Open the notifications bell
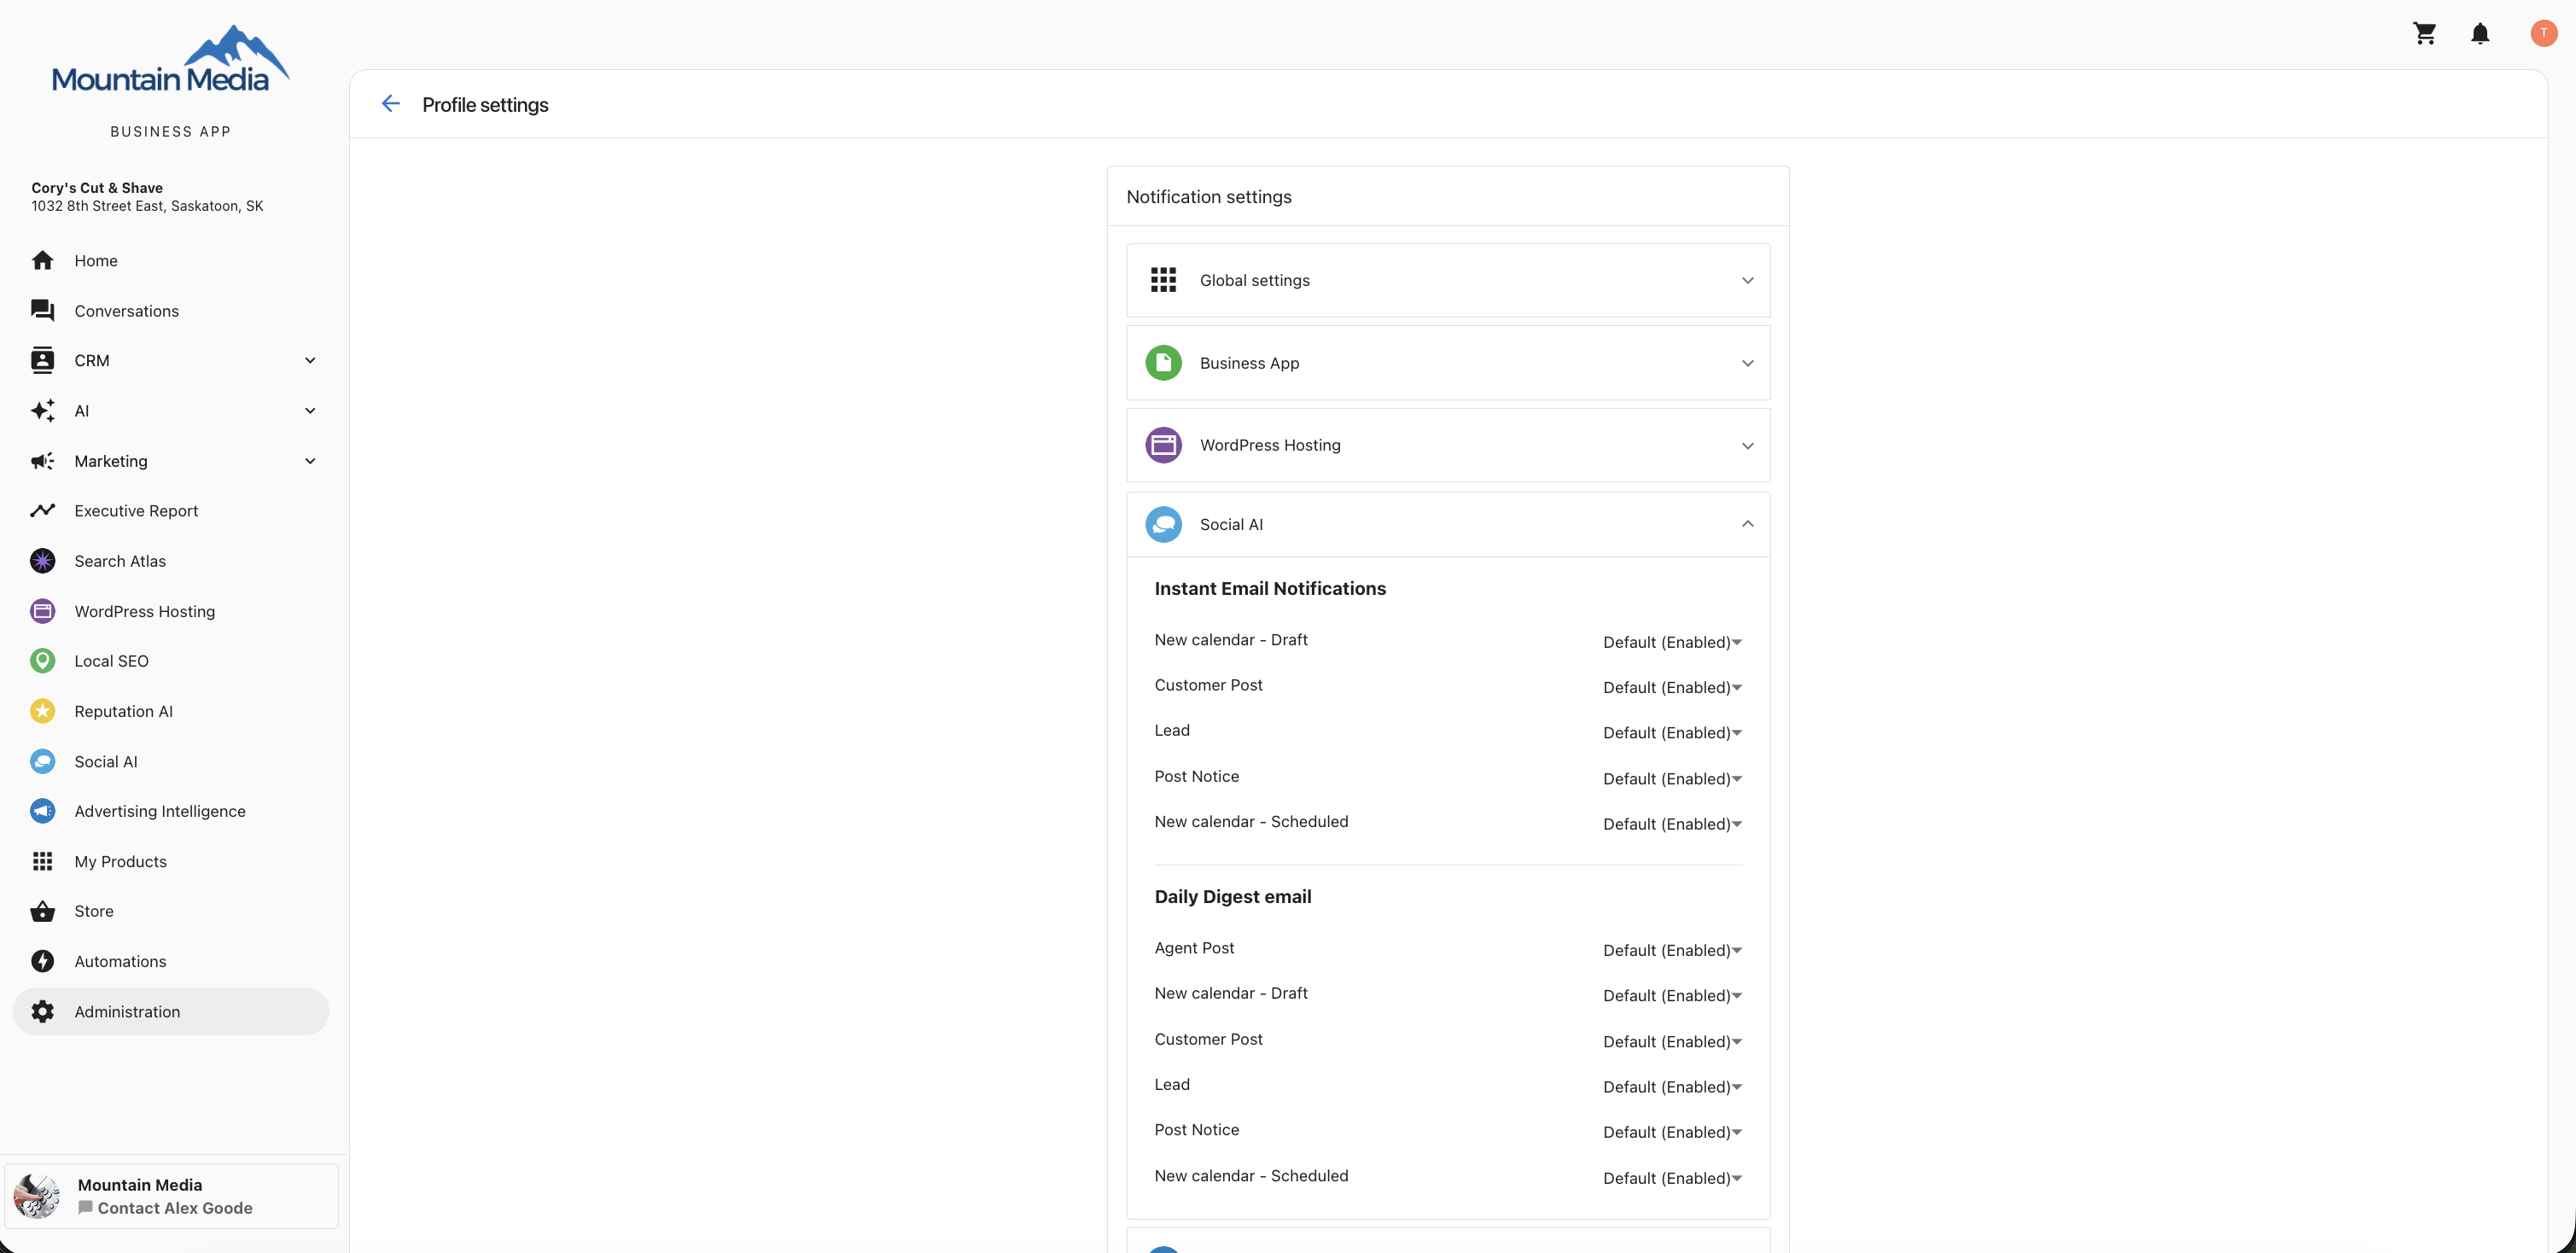The width and height of the screenshot is (2576, 1253). 2480,34
